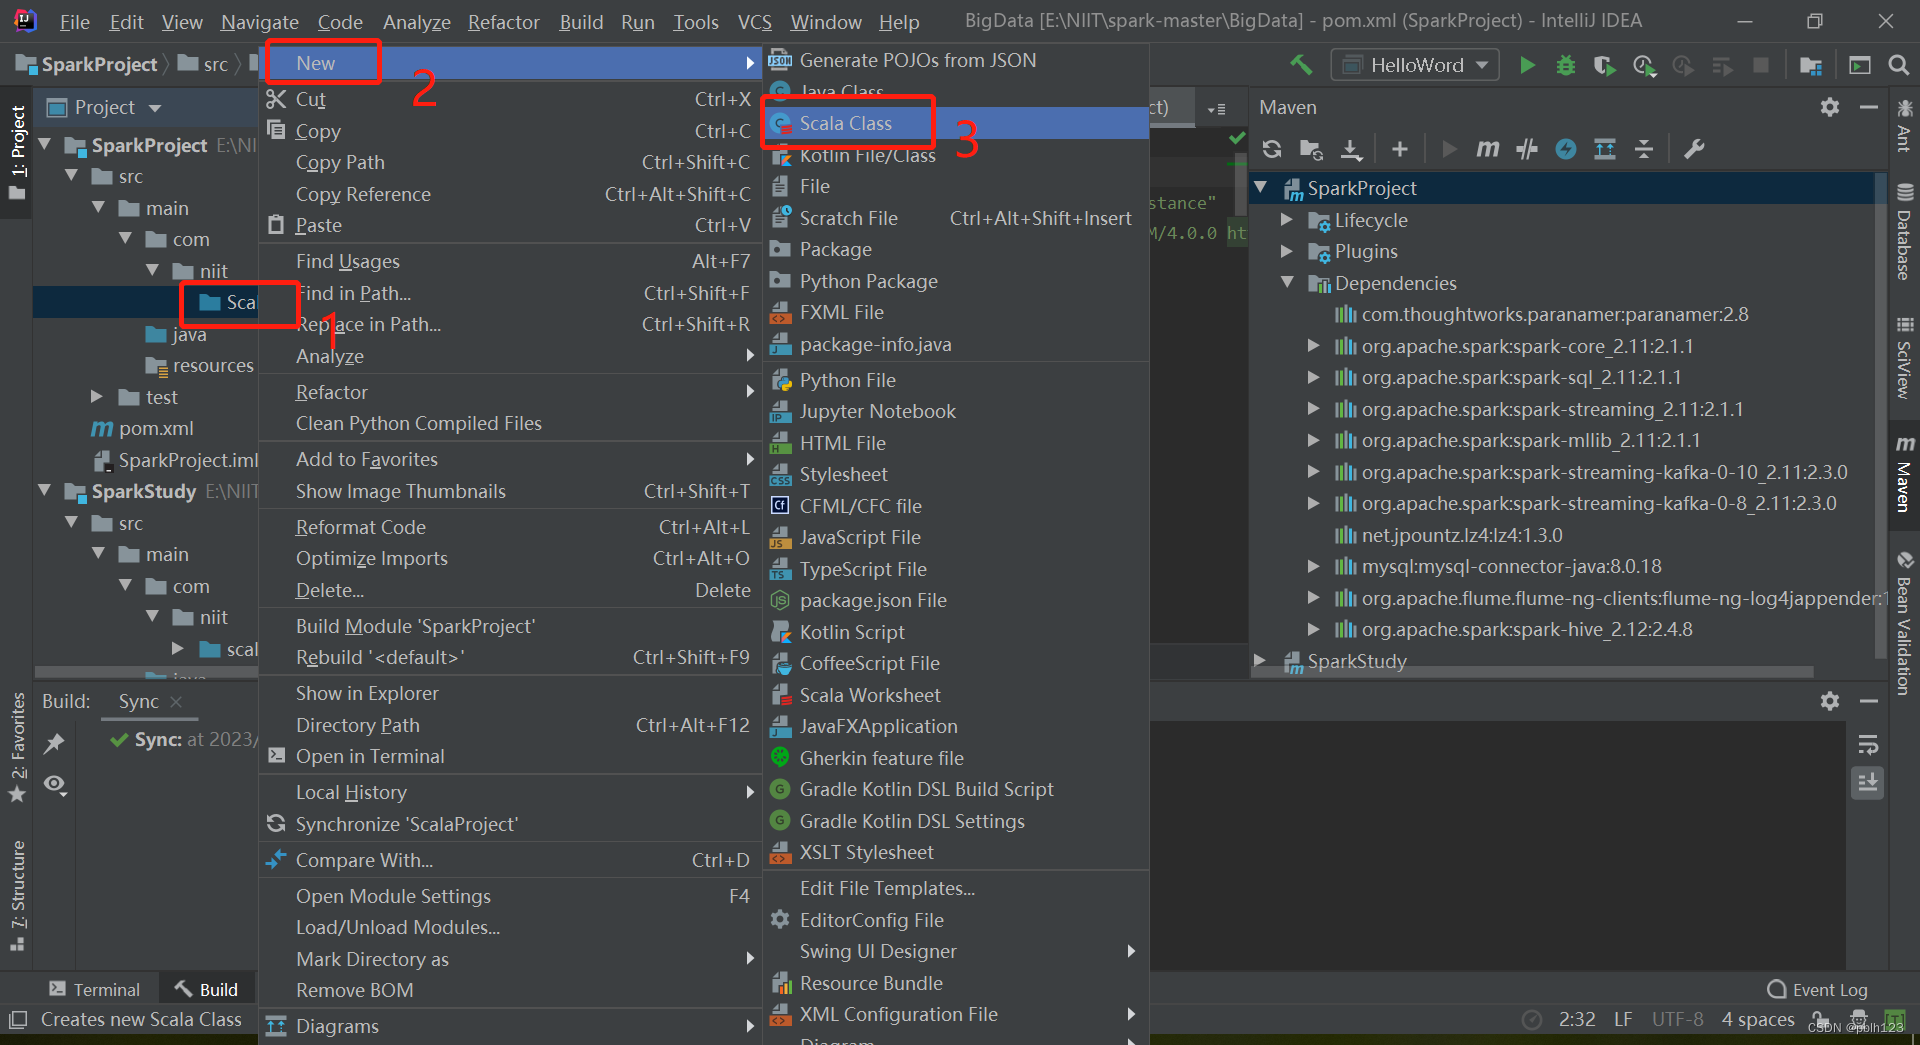Open Project view dropdown selector
The image size is (1920, 1045).
104,107
